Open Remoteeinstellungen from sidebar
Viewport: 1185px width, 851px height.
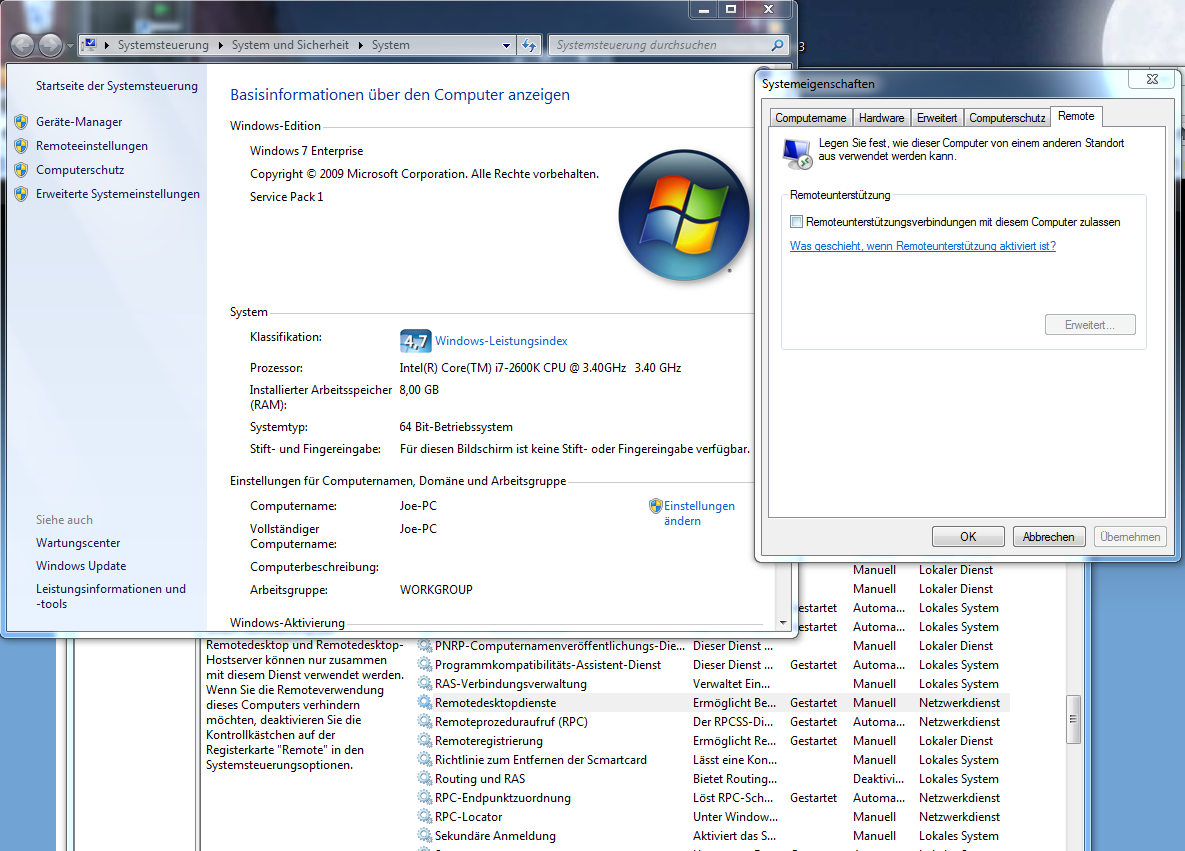click(x=92, y=146)
